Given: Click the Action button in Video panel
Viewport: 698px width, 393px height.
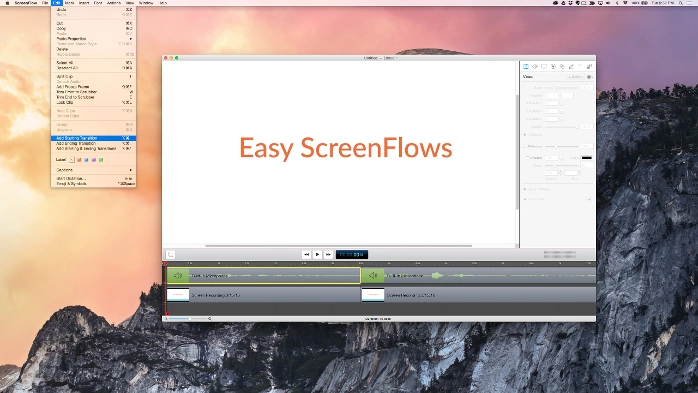Looking at the screenshot, I should 576,77.
